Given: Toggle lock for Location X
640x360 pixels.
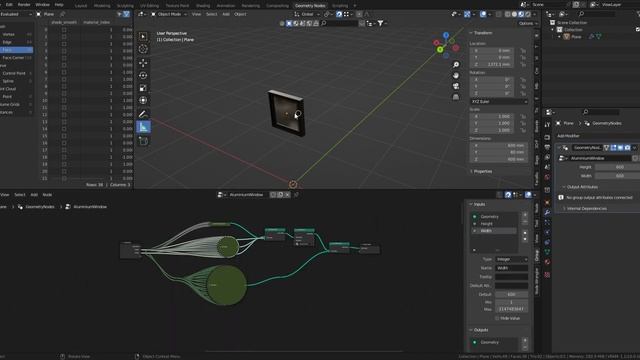Looking at the screenshot, I should tap(523, 51).
